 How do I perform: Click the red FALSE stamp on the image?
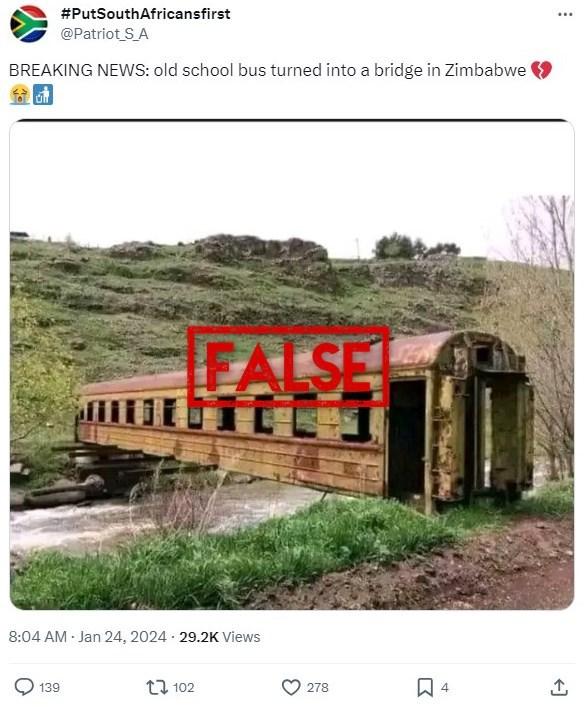tap(288, 367)
